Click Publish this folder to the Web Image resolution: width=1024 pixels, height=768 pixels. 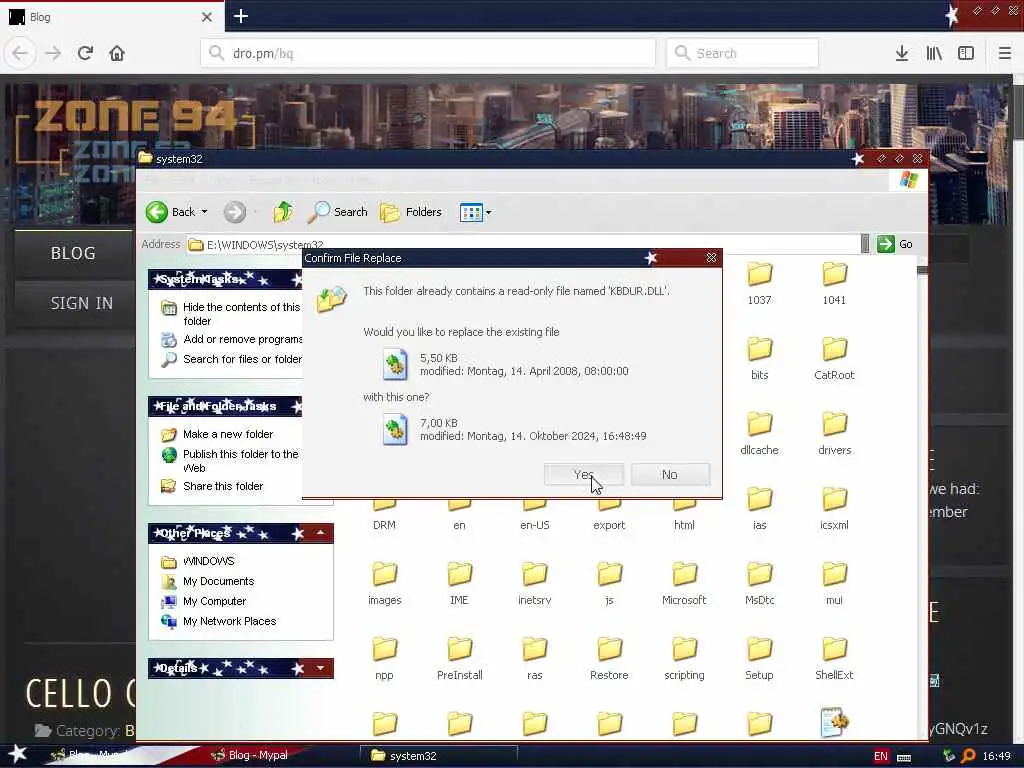pyautogui.click(x=230, y=461)
